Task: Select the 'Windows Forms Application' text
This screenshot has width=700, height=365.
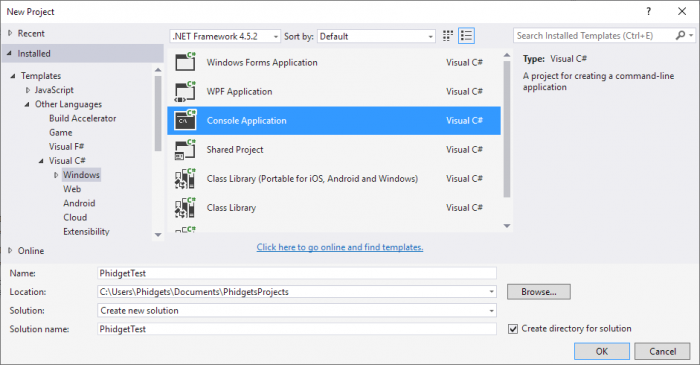Action: pyautogui.click(x=262, y=62)
